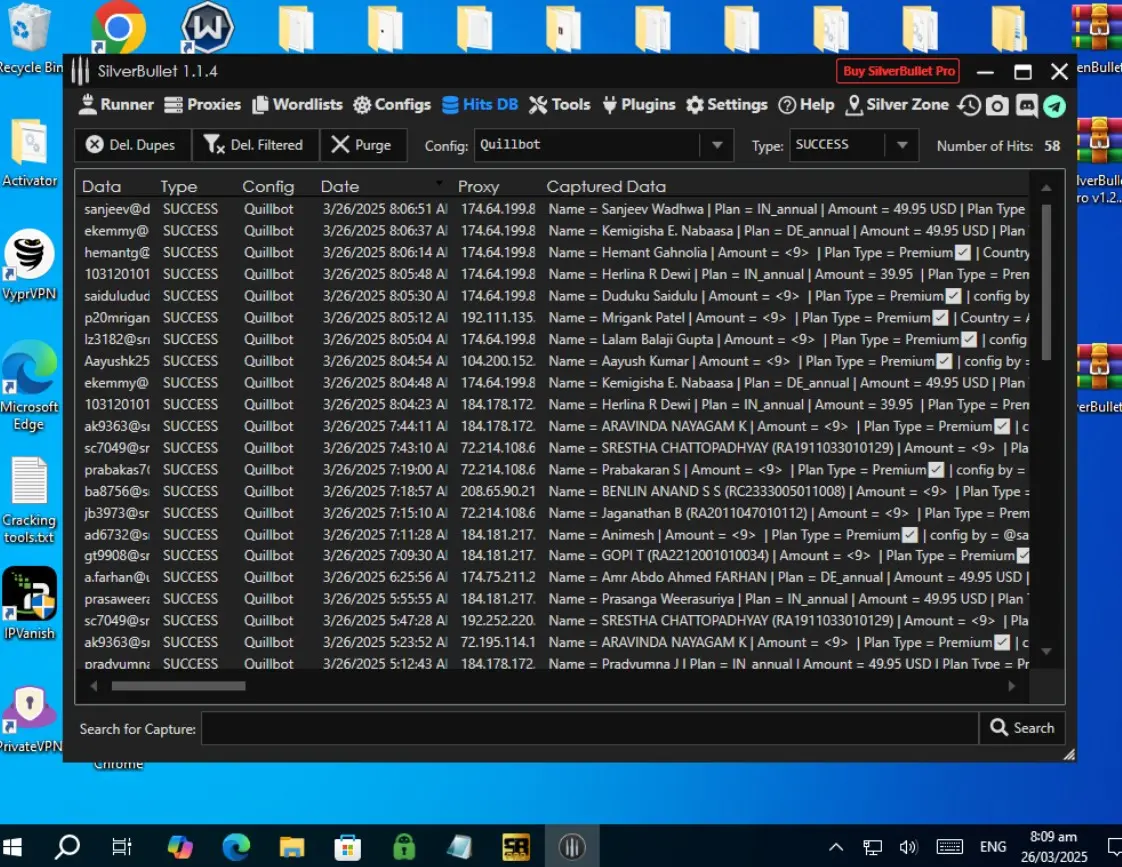Launch the IPVanish desktop shortcut
Screen dimensions: 1122x867
[x=29, y=602]
